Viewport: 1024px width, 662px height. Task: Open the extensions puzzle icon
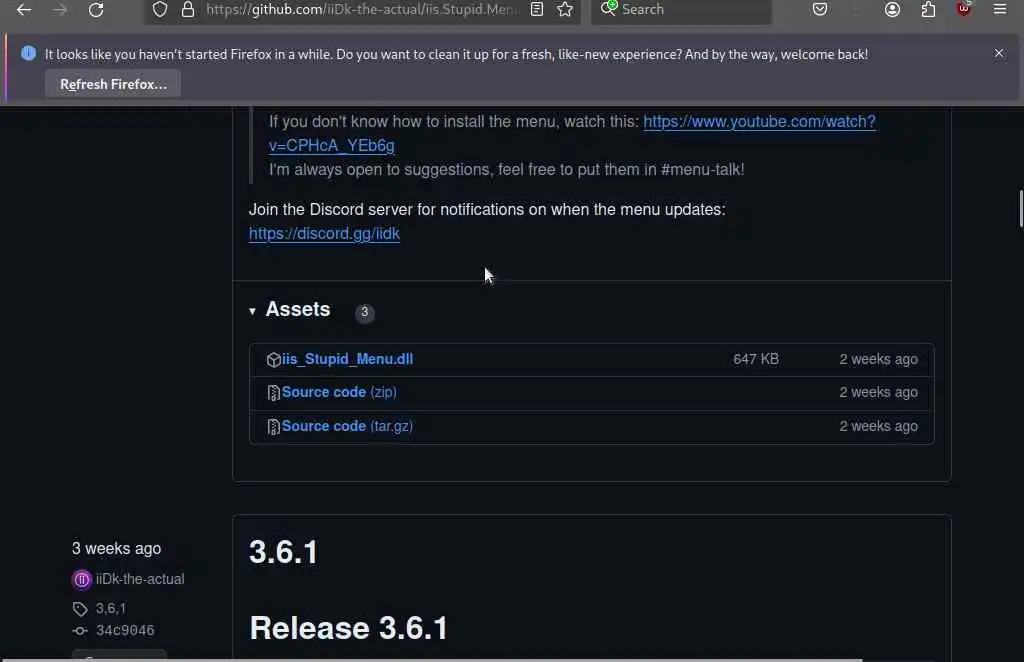(x=928, y=9)
